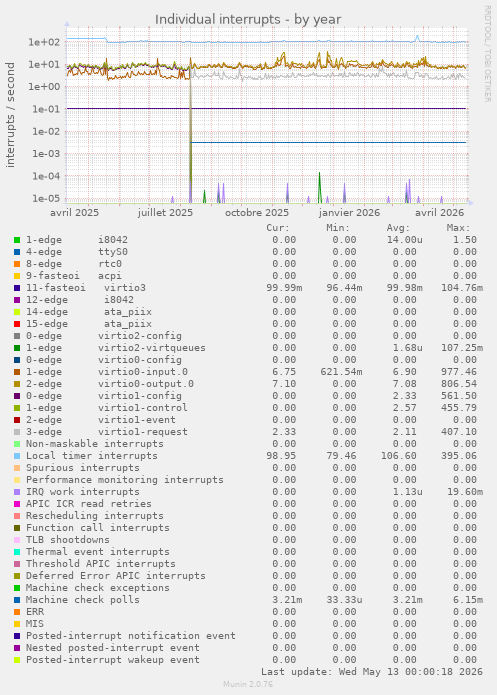Image resolution: width=497 pixels, height=695 pixels.
Task: Click the blue ttyS0 legend swatch
Action: point(17,252)
